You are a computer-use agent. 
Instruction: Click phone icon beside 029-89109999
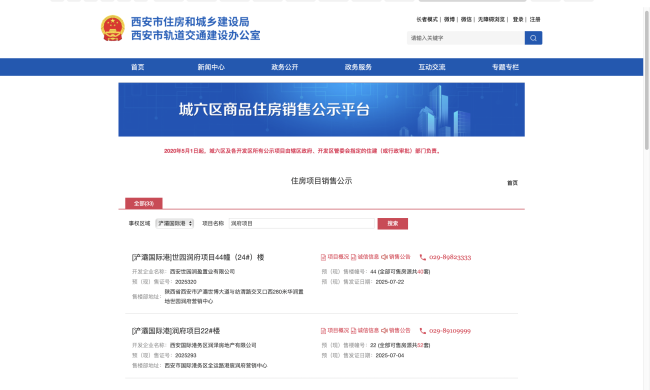[422, 331]
